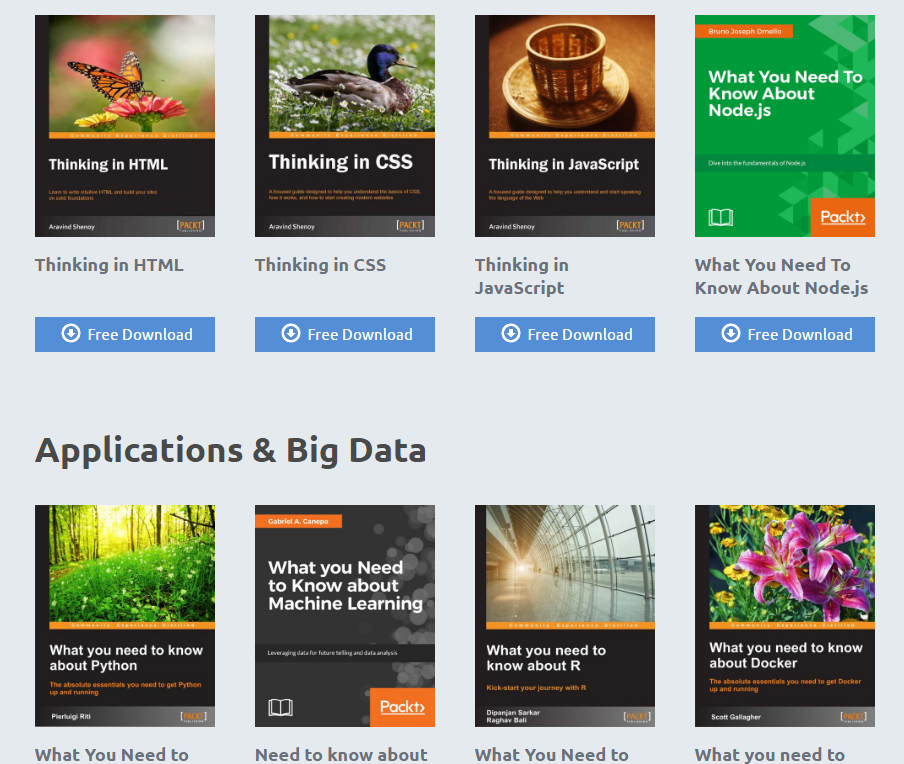The width and height of the screenshot is (904, 764).
Task: Click Free Download under Thinking in CSS
Action: (x=344, y=334)
